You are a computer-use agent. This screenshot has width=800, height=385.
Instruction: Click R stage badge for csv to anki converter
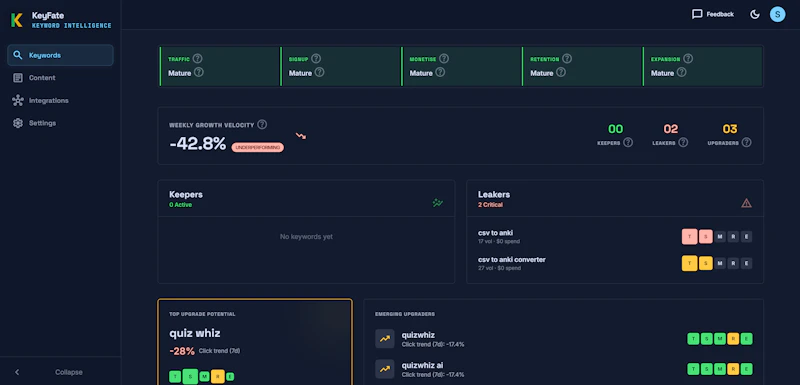(x=733, y=263)
